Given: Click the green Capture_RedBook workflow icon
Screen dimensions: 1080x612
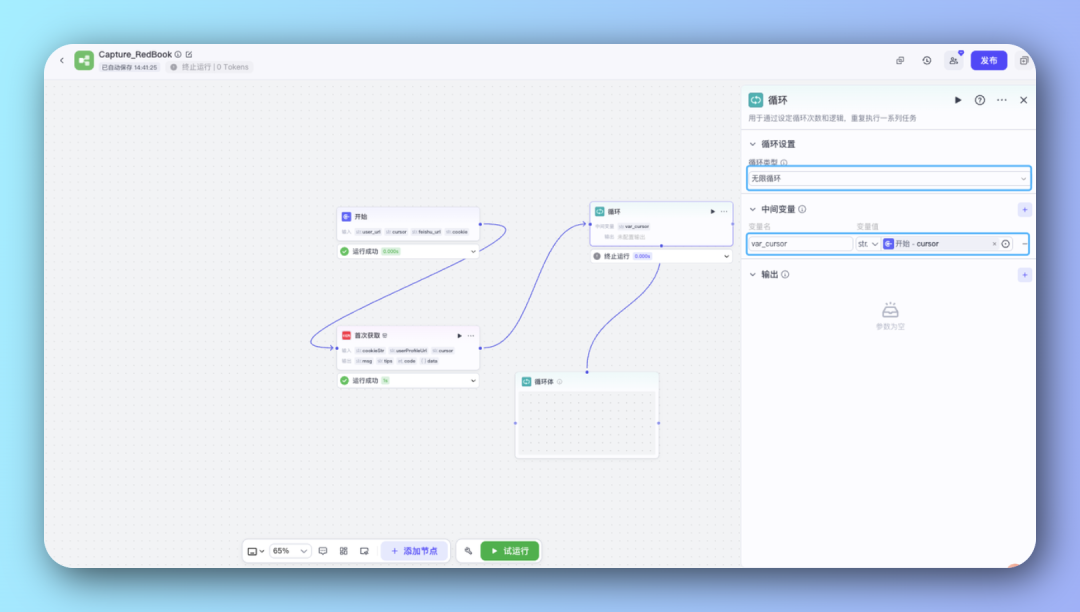Looking at the screenshot, I should click(x=84, y=61).
